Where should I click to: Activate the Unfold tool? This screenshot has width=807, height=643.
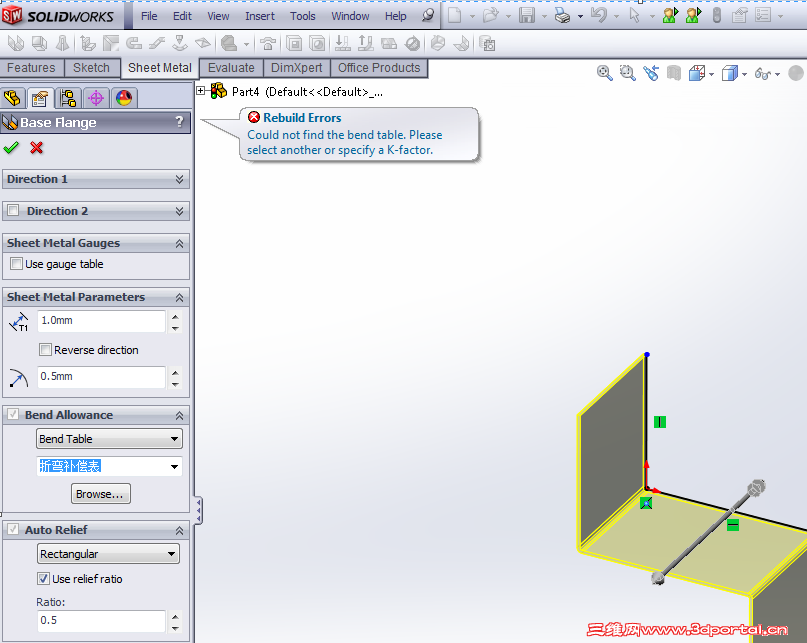[x=342, y=44]
